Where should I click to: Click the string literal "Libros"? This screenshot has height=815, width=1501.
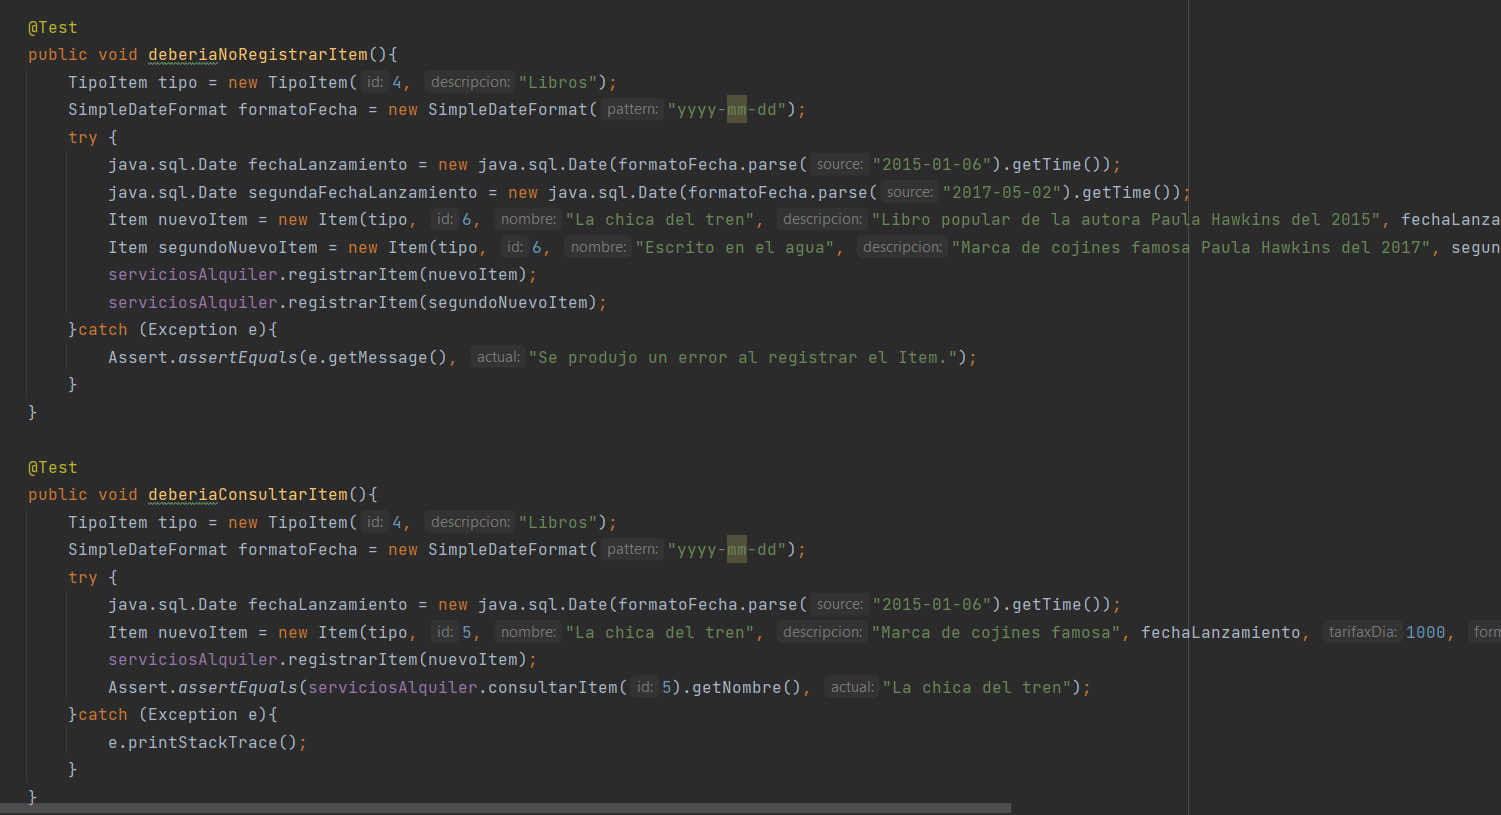point(556,81)
